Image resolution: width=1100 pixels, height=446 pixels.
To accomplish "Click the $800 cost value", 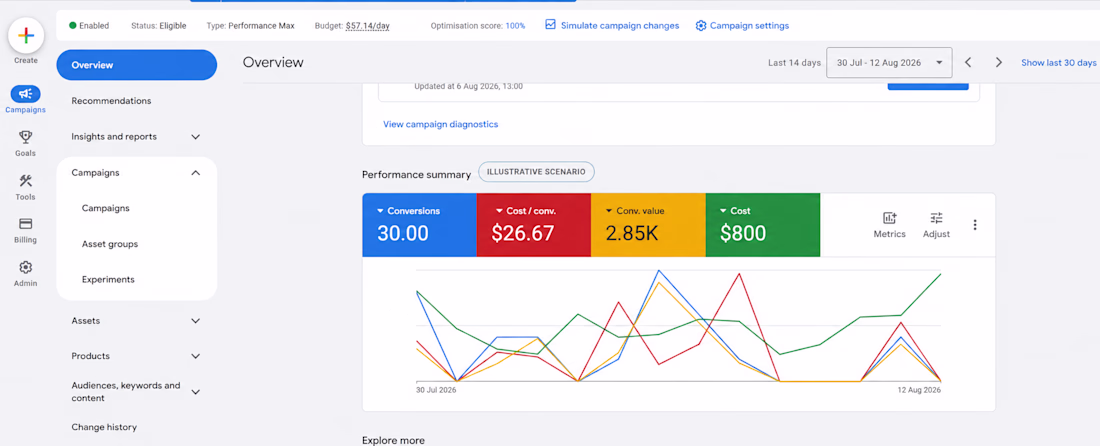I will [x=742, y=234].
